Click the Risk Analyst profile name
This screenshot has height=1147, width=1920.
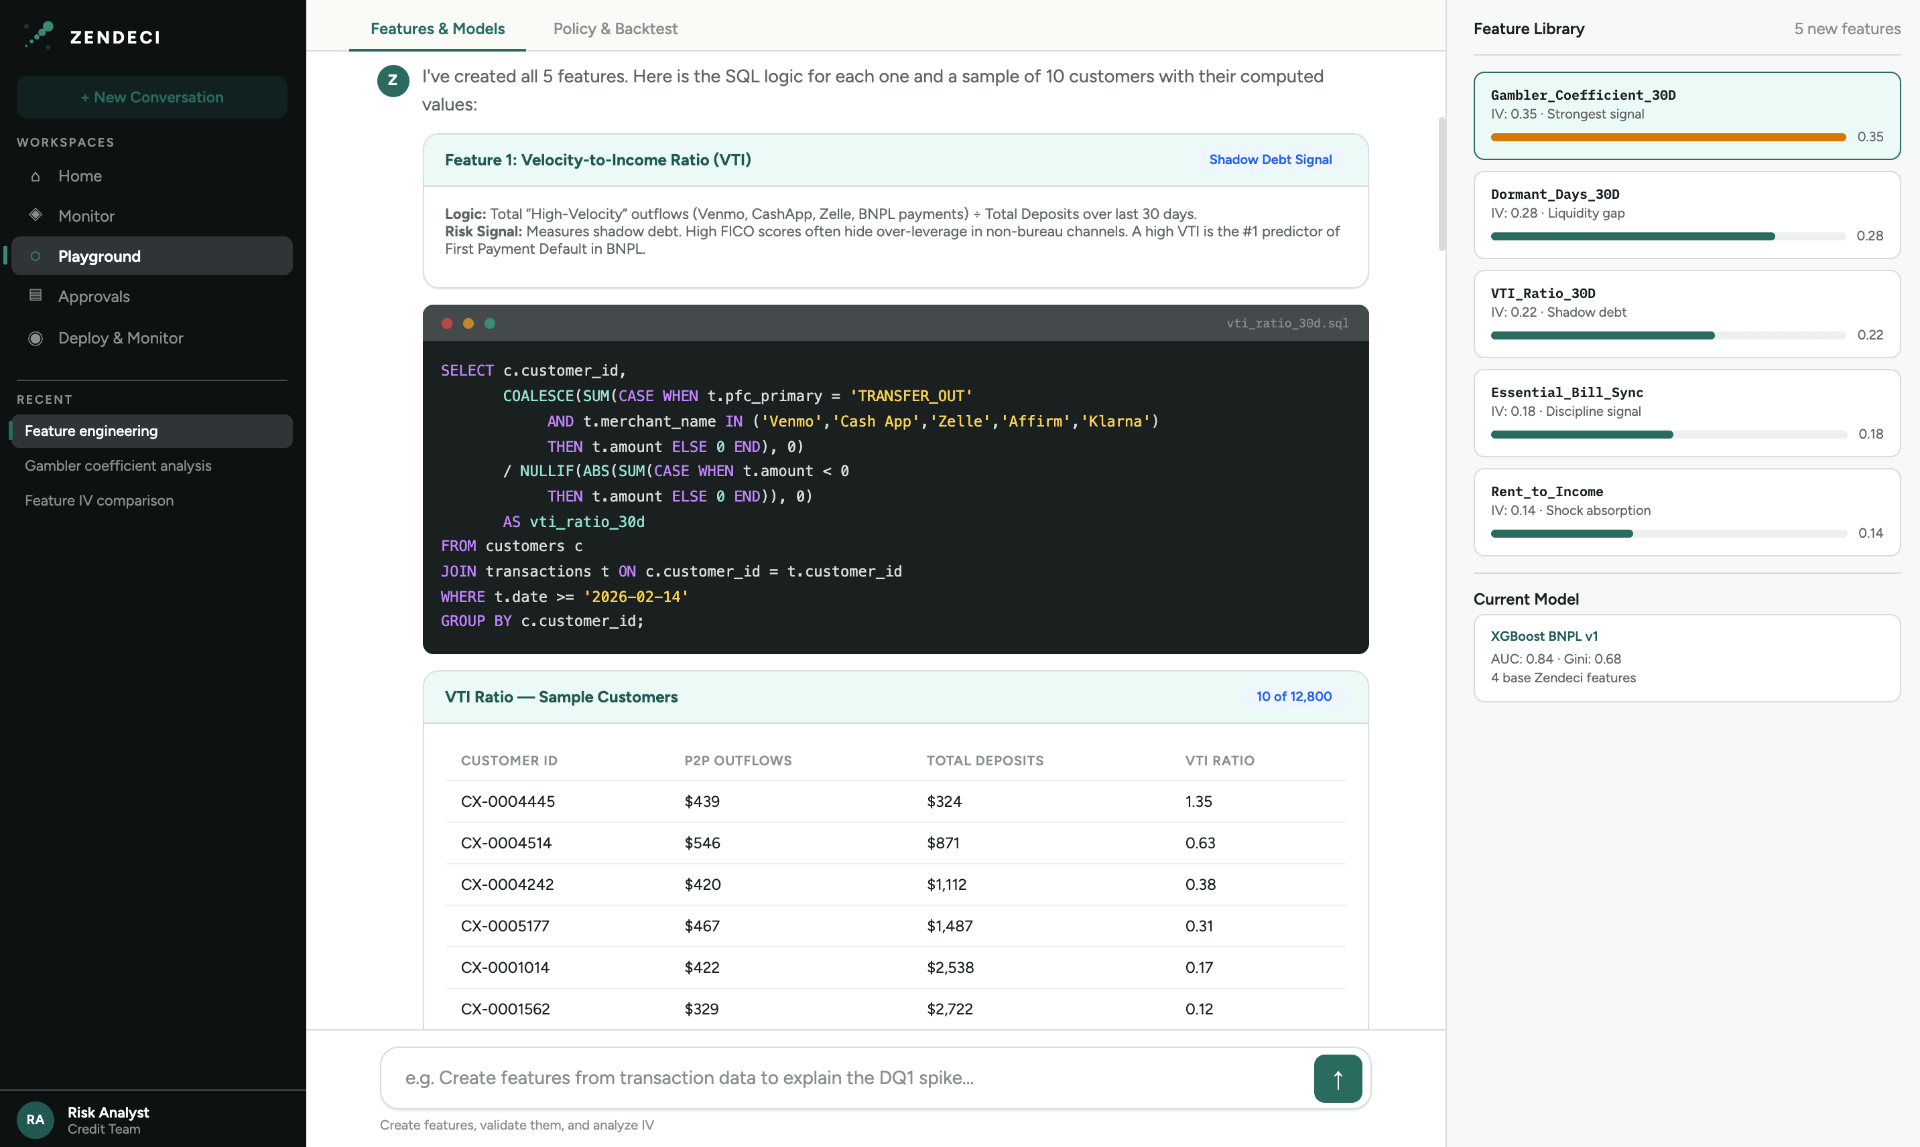click(108, 1112)
